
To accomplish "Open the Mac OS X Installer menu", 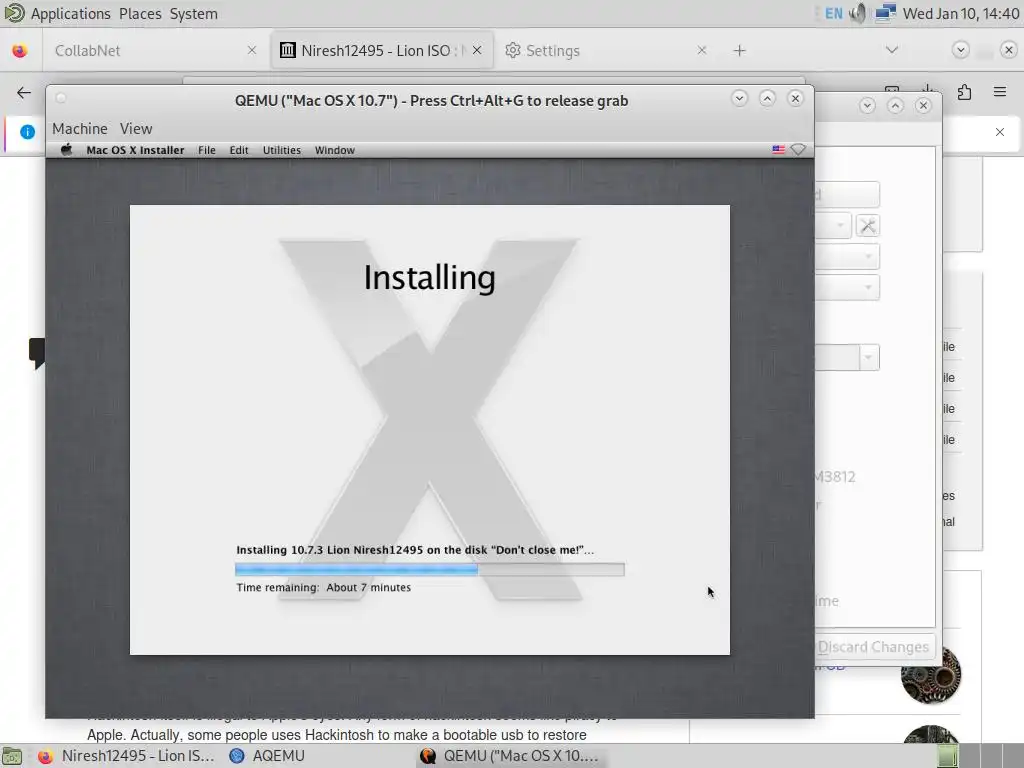I will [135, 150].
